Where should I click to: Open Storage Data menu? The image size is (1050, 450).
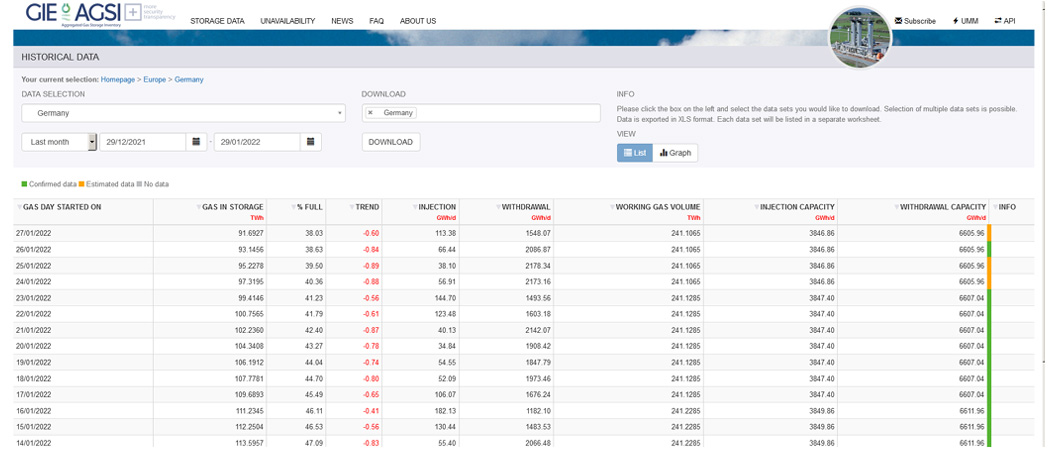pyautogui.click(x=217, y=21)
